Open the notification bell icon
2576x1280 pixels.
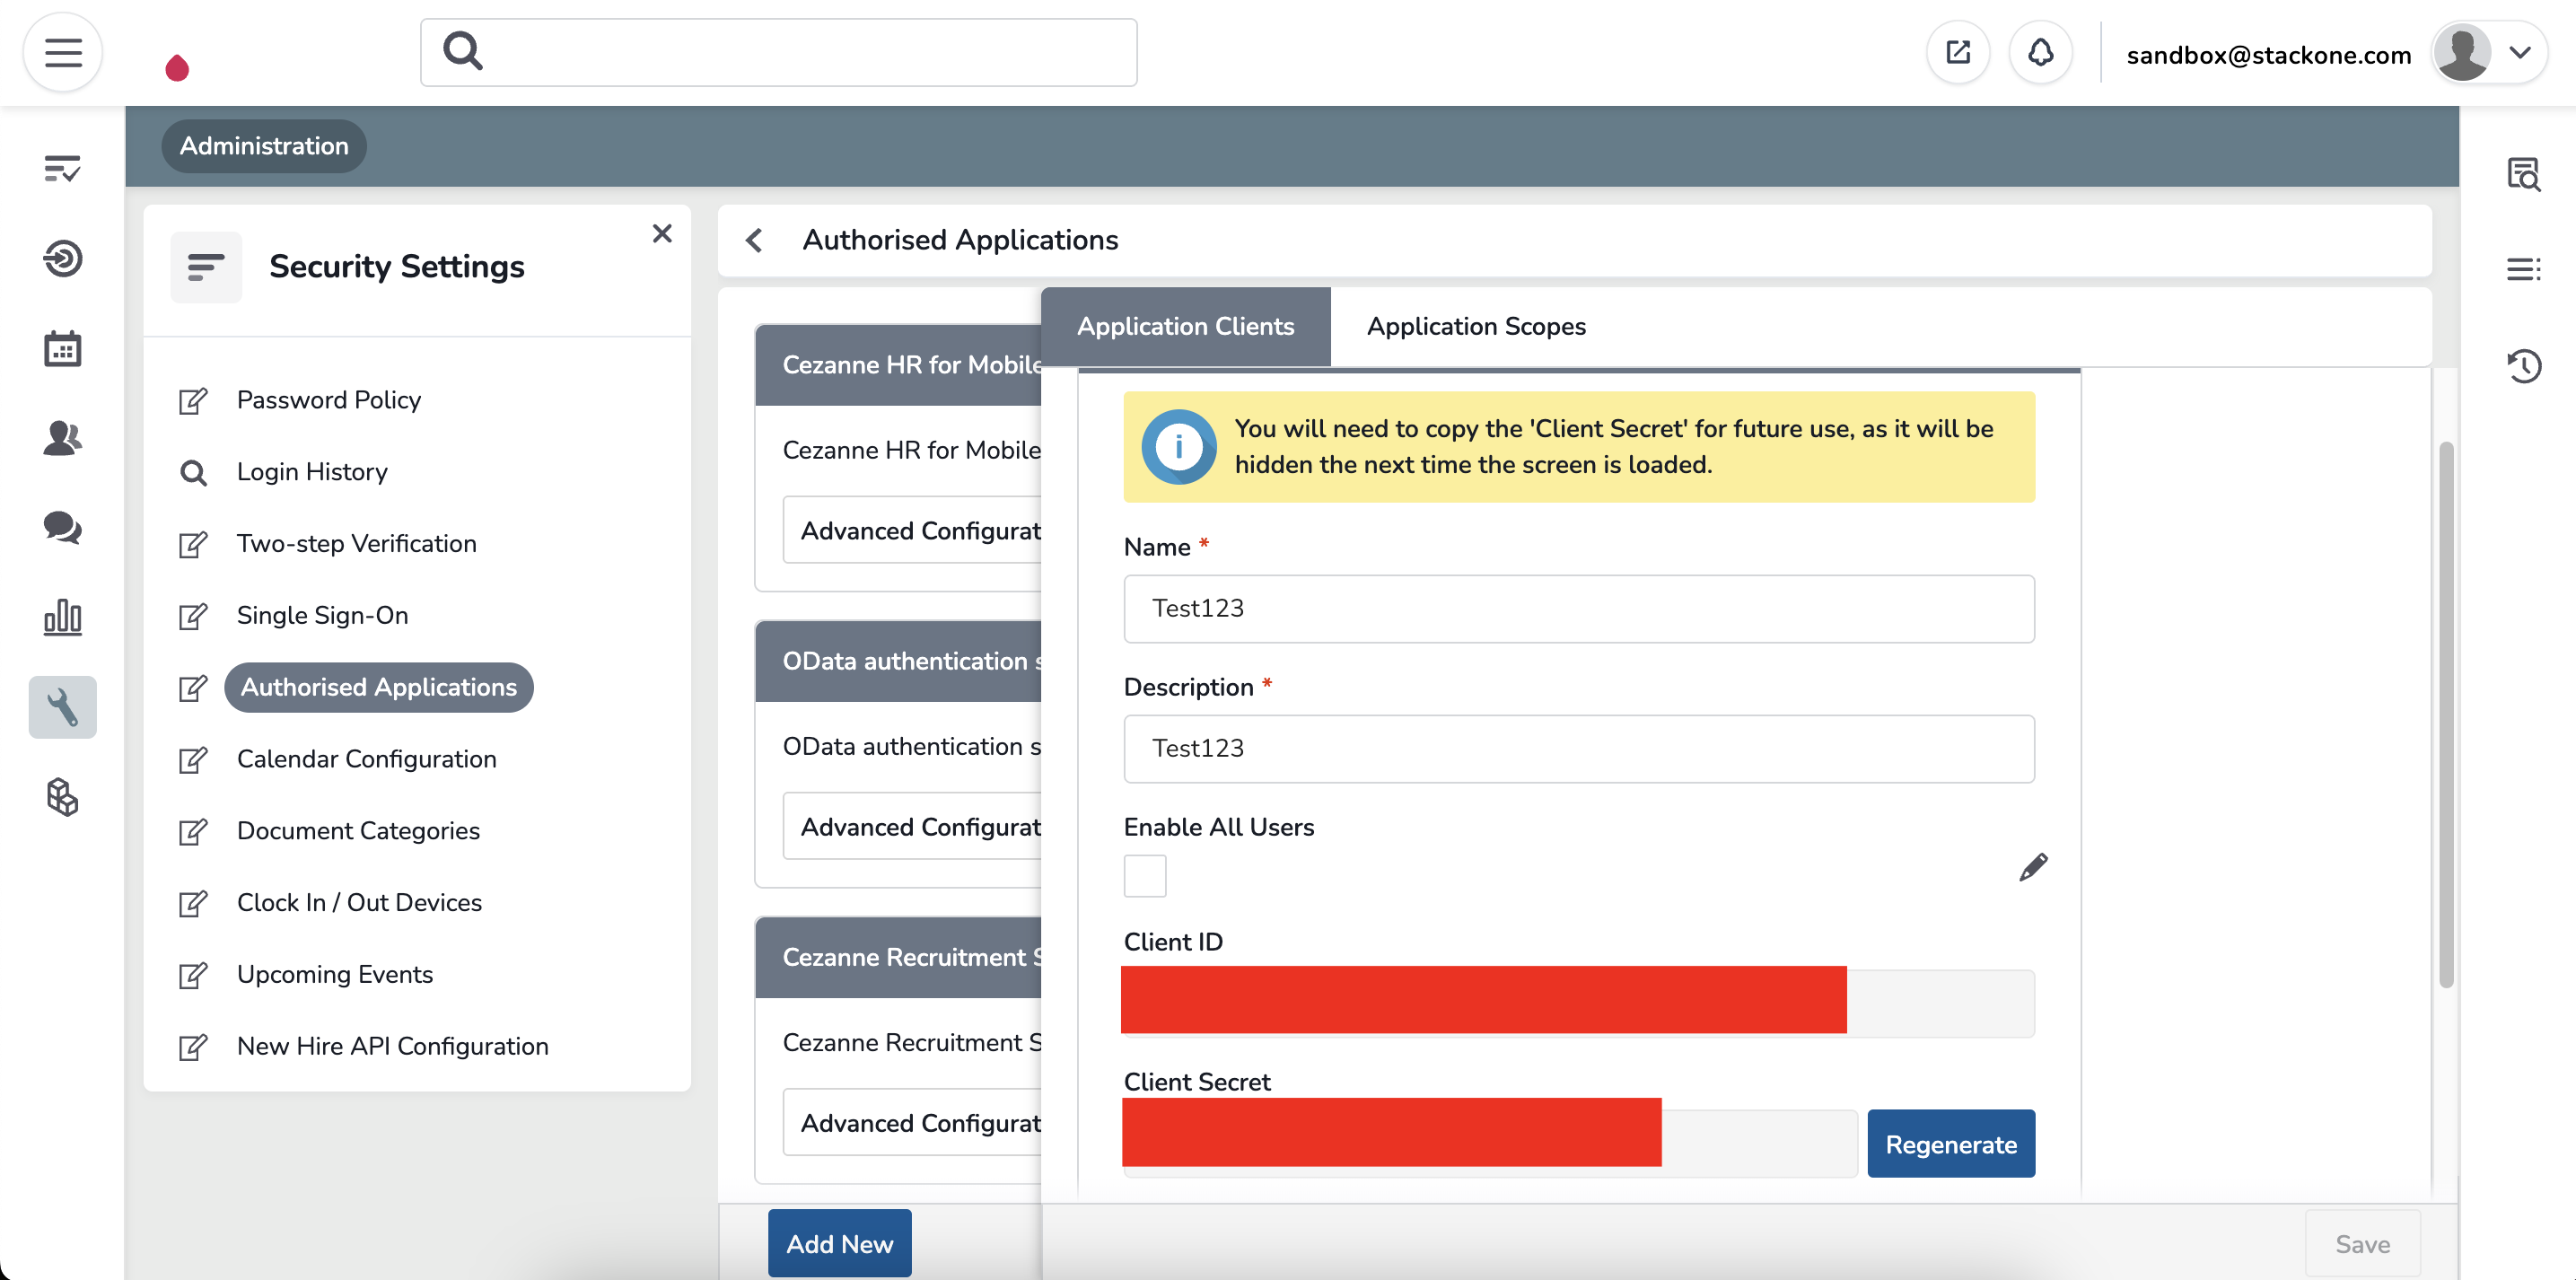2041,52
